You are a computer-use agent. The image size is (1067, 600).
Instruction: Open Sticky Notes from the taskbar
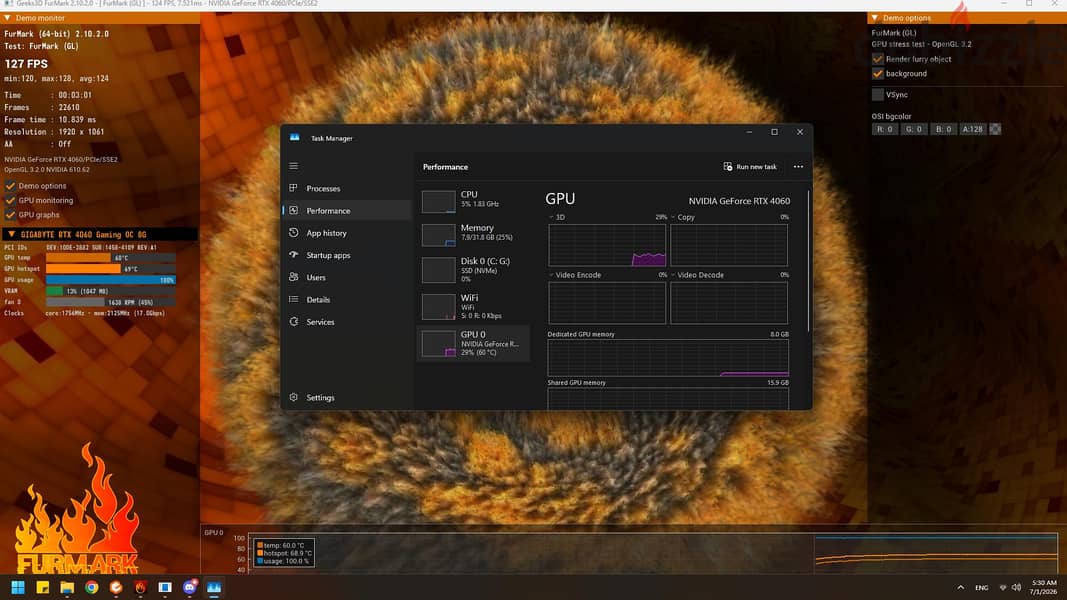(42, 587)
